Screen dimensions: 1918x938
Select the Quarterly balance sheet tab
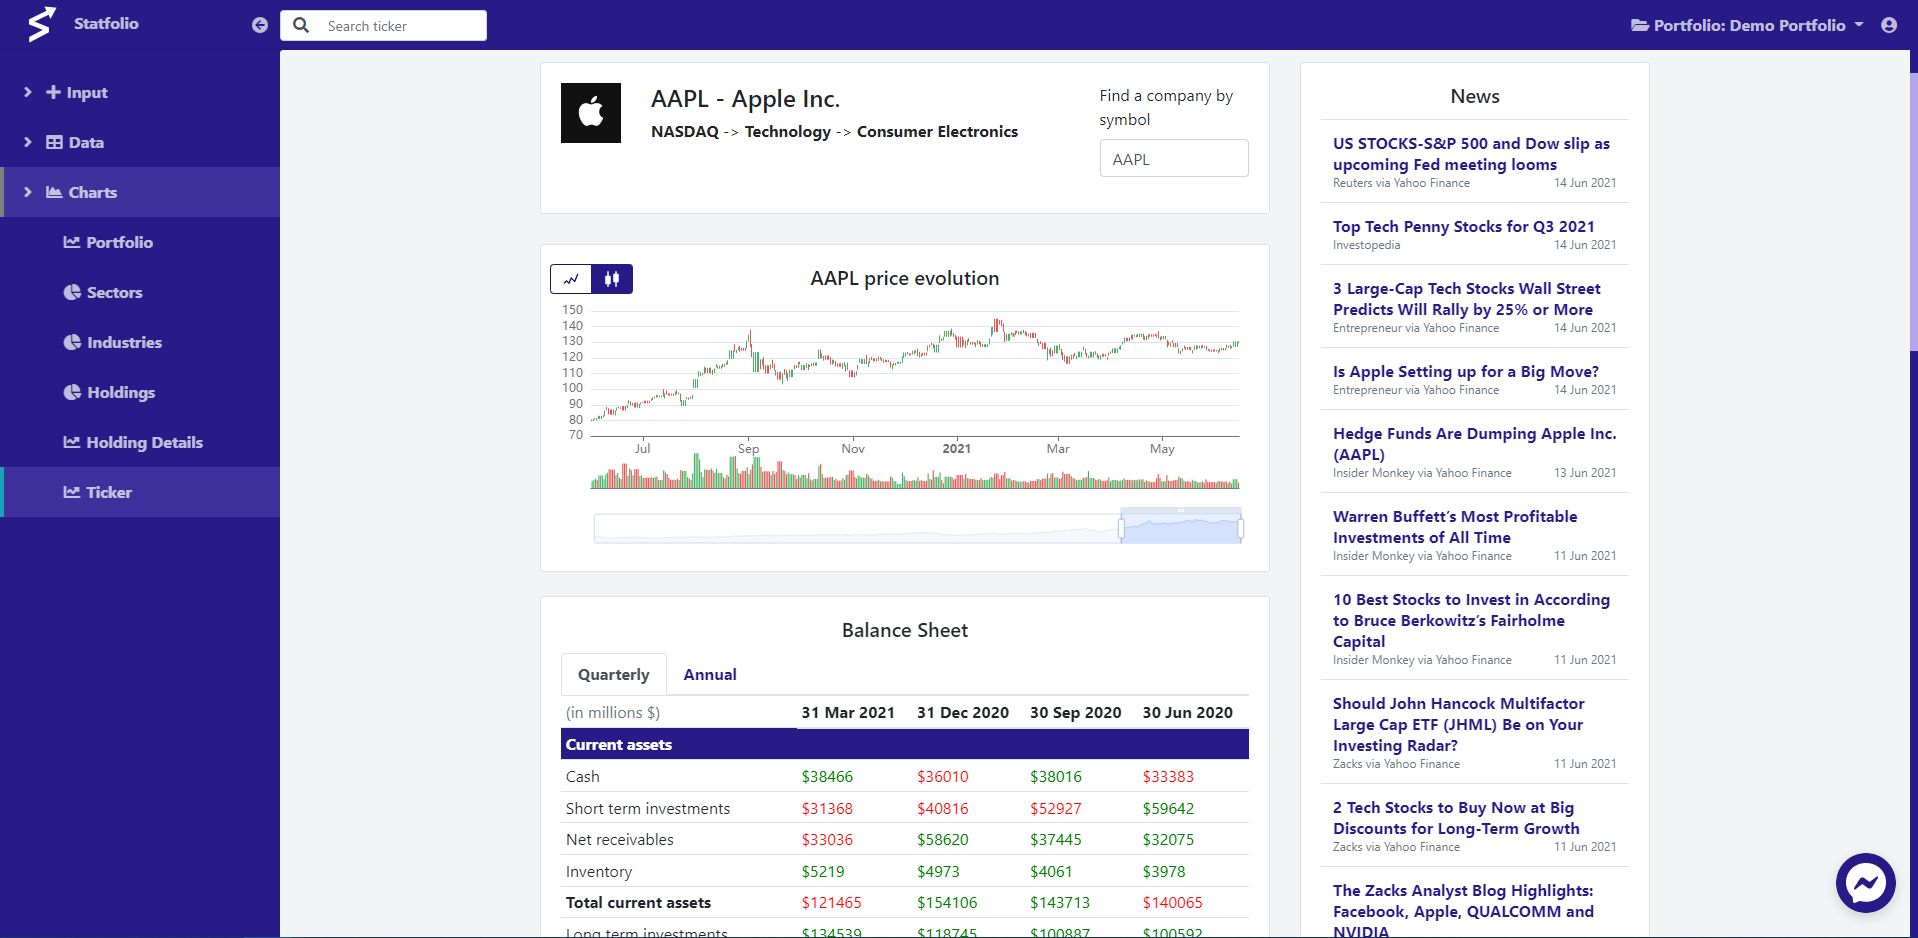click(613, 675)
